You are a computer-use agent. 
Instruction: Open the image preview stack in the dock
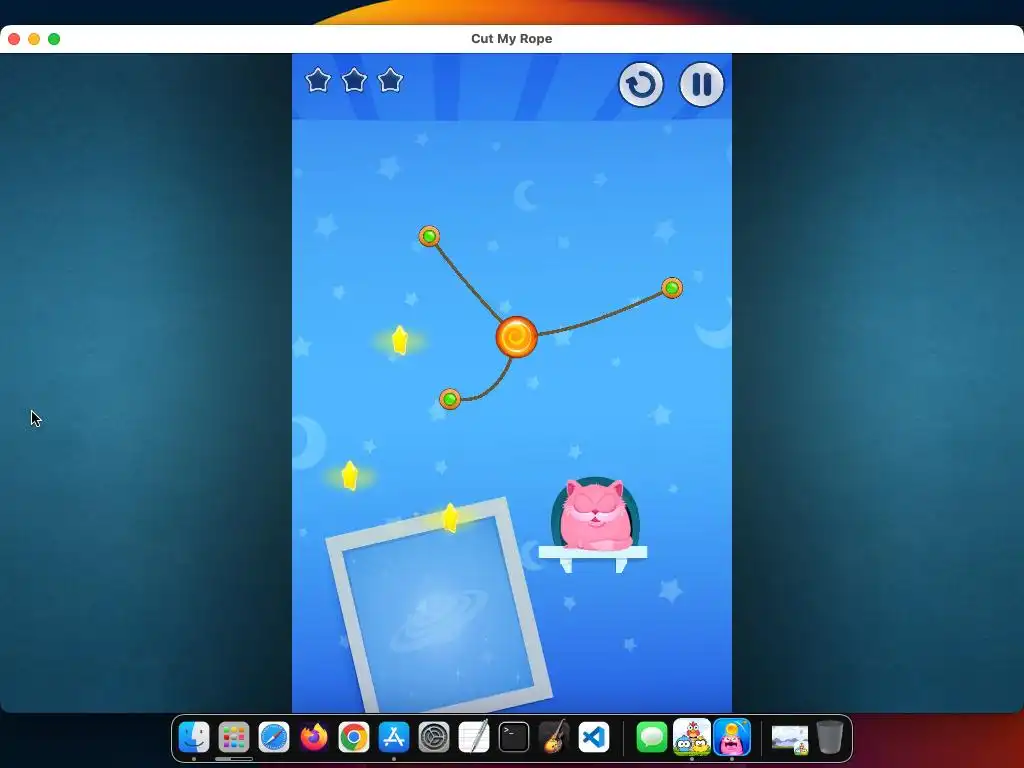pos(790,739)
